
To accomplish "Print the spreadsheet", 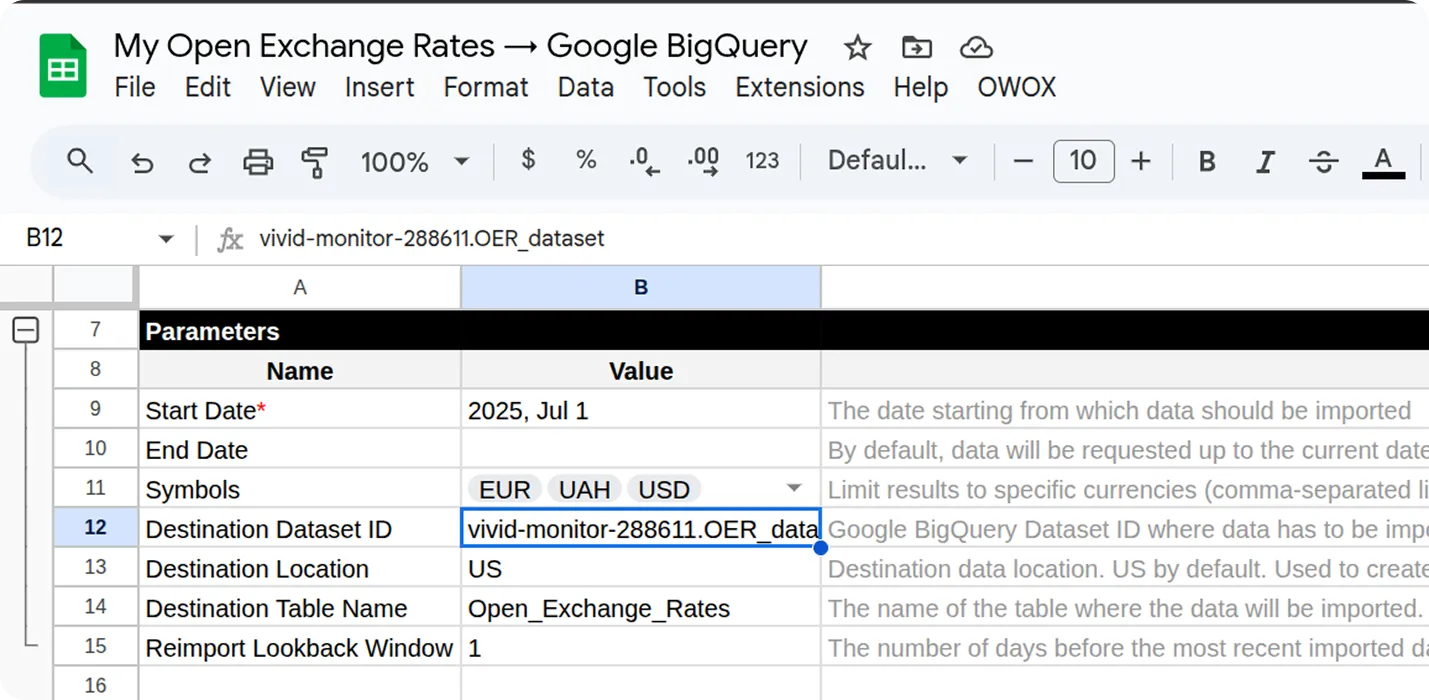I will (x=258, y=161).
